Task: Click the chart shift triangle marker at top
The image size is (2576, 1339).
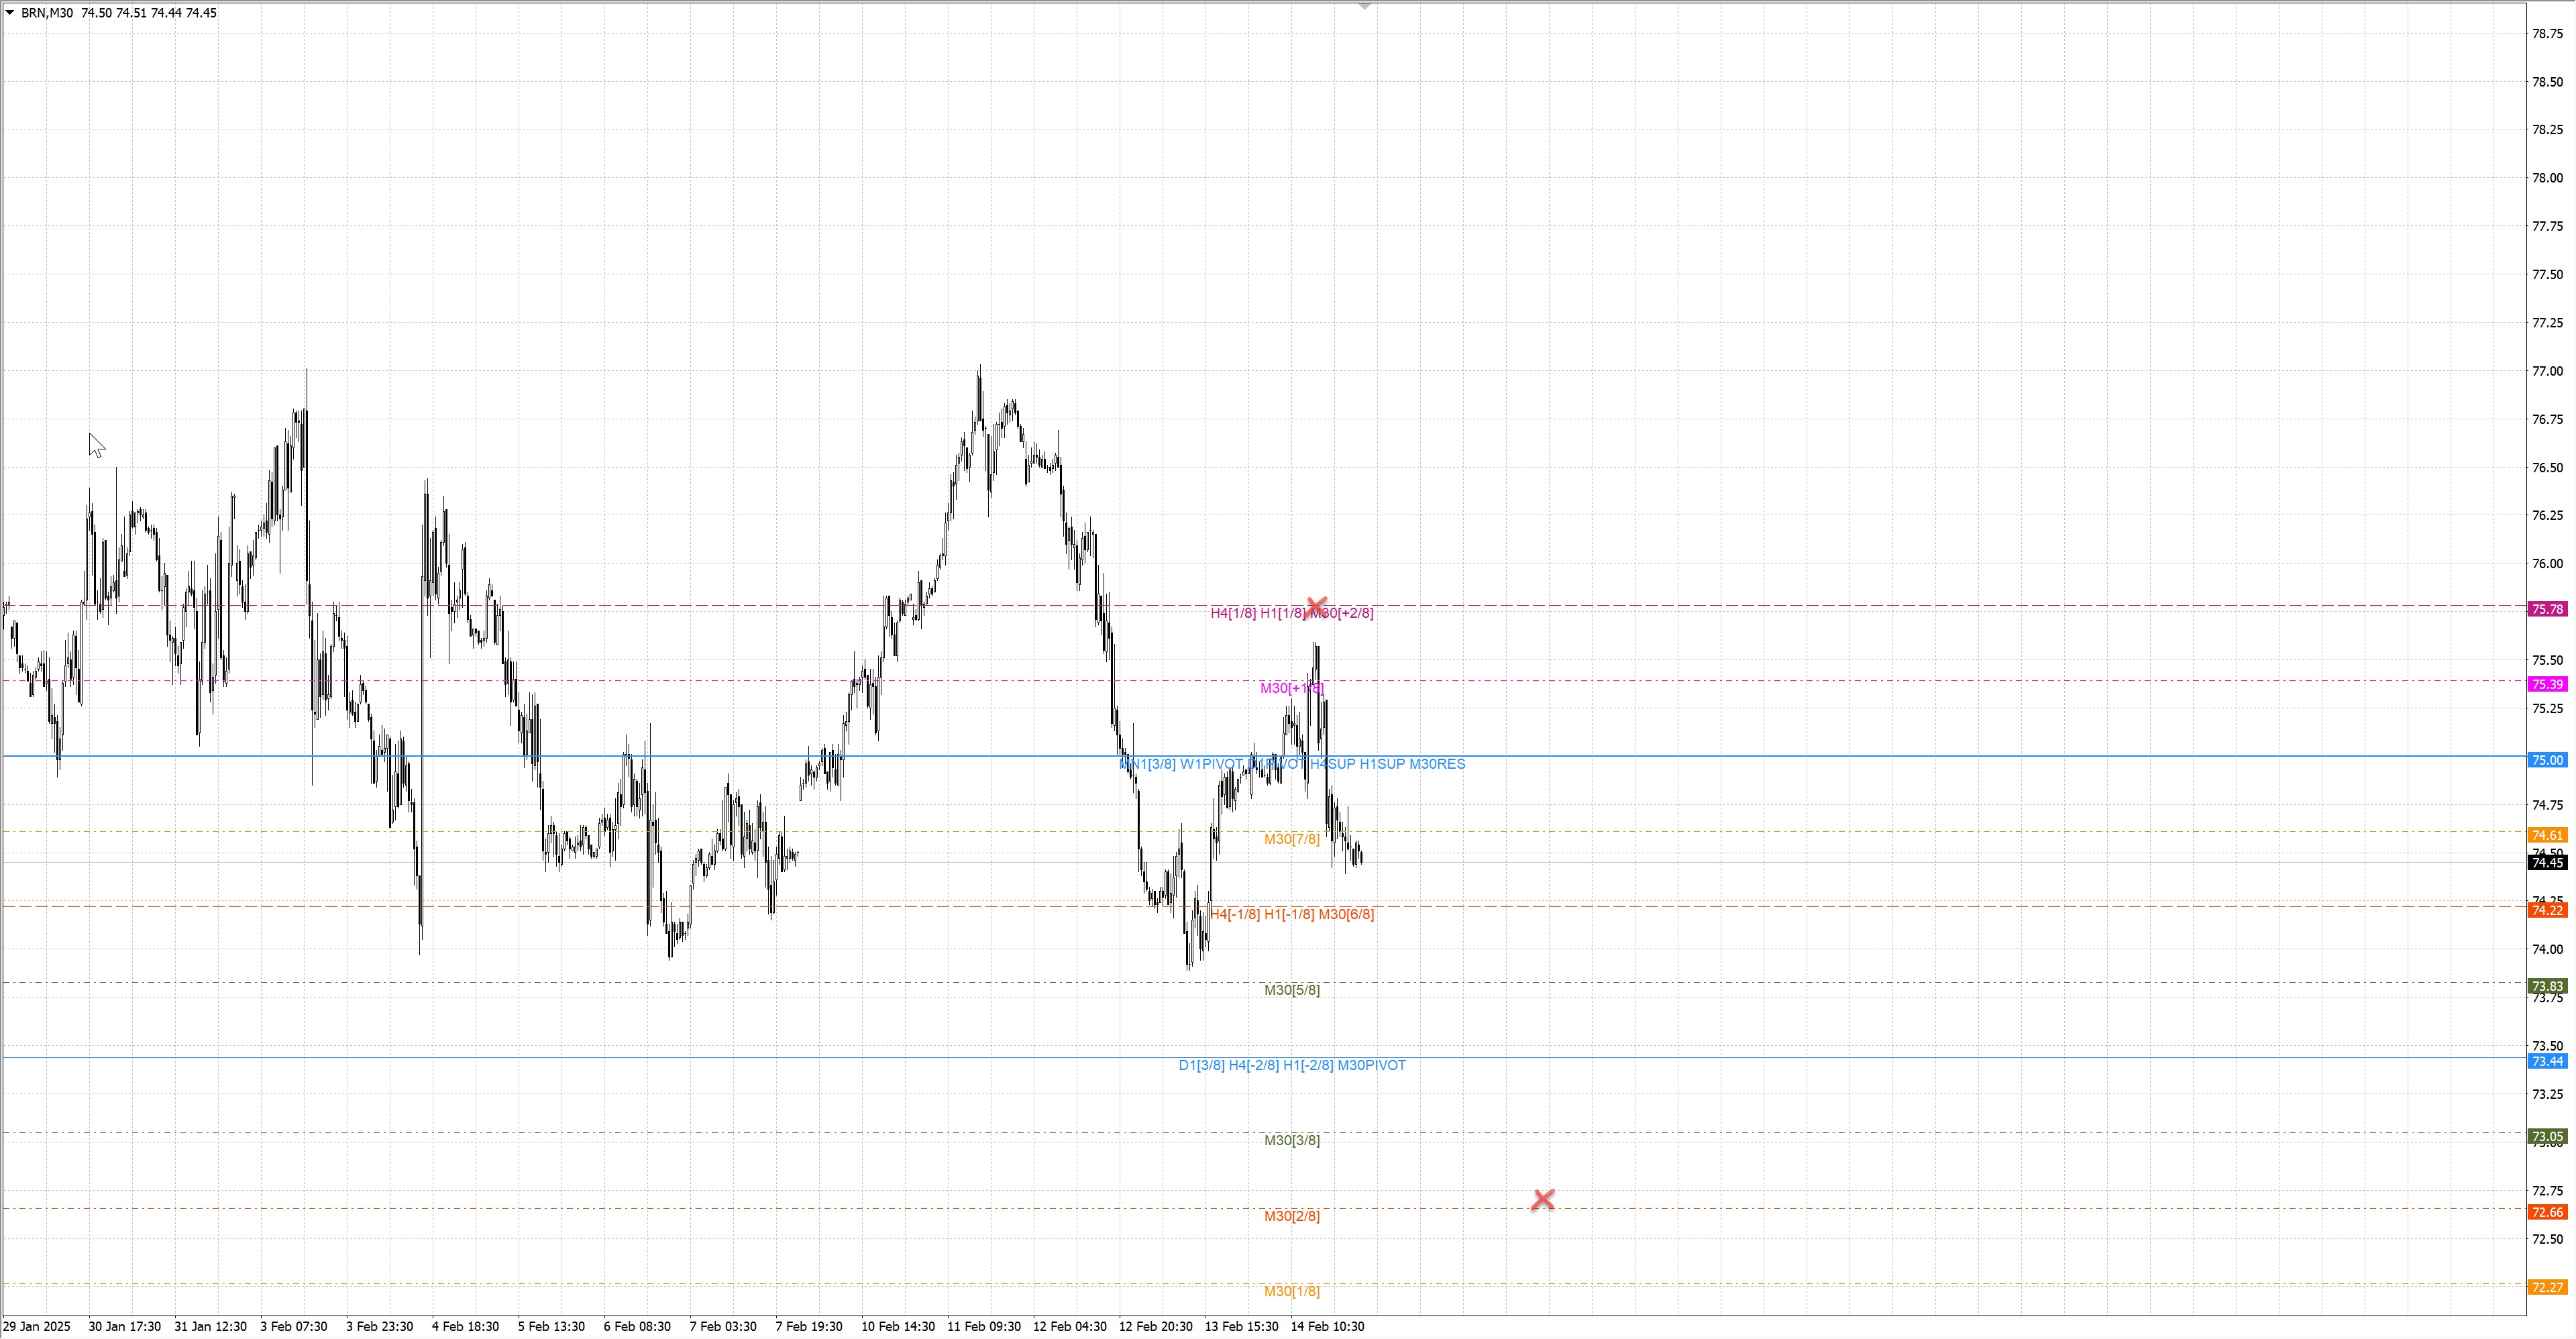Action: [1364, 6]
